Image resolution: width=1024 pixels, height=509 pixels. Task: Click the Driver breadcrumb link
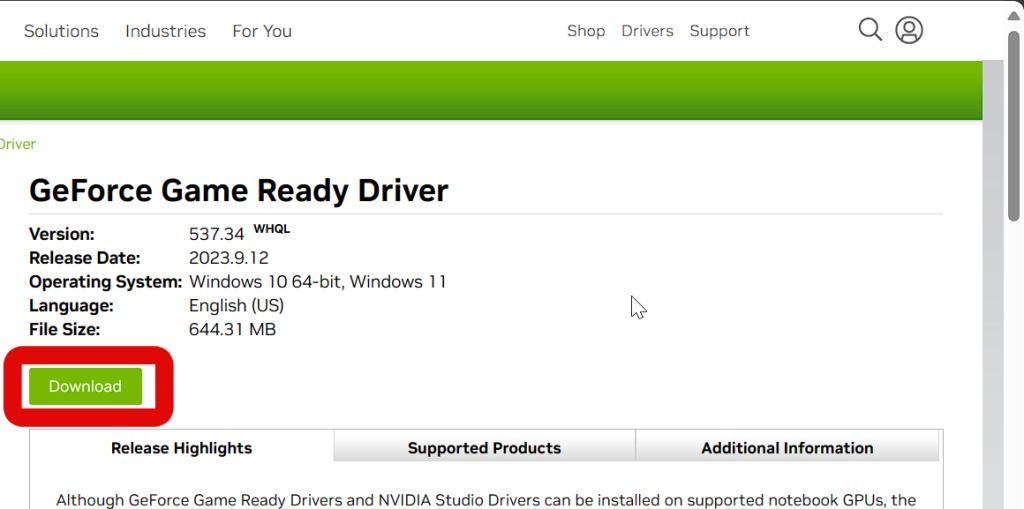click(x=18, y=144)
